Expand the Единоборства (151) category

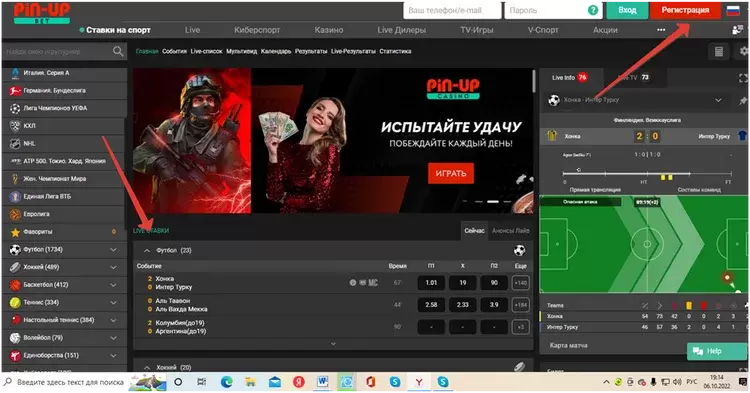(x=113, y=356)
